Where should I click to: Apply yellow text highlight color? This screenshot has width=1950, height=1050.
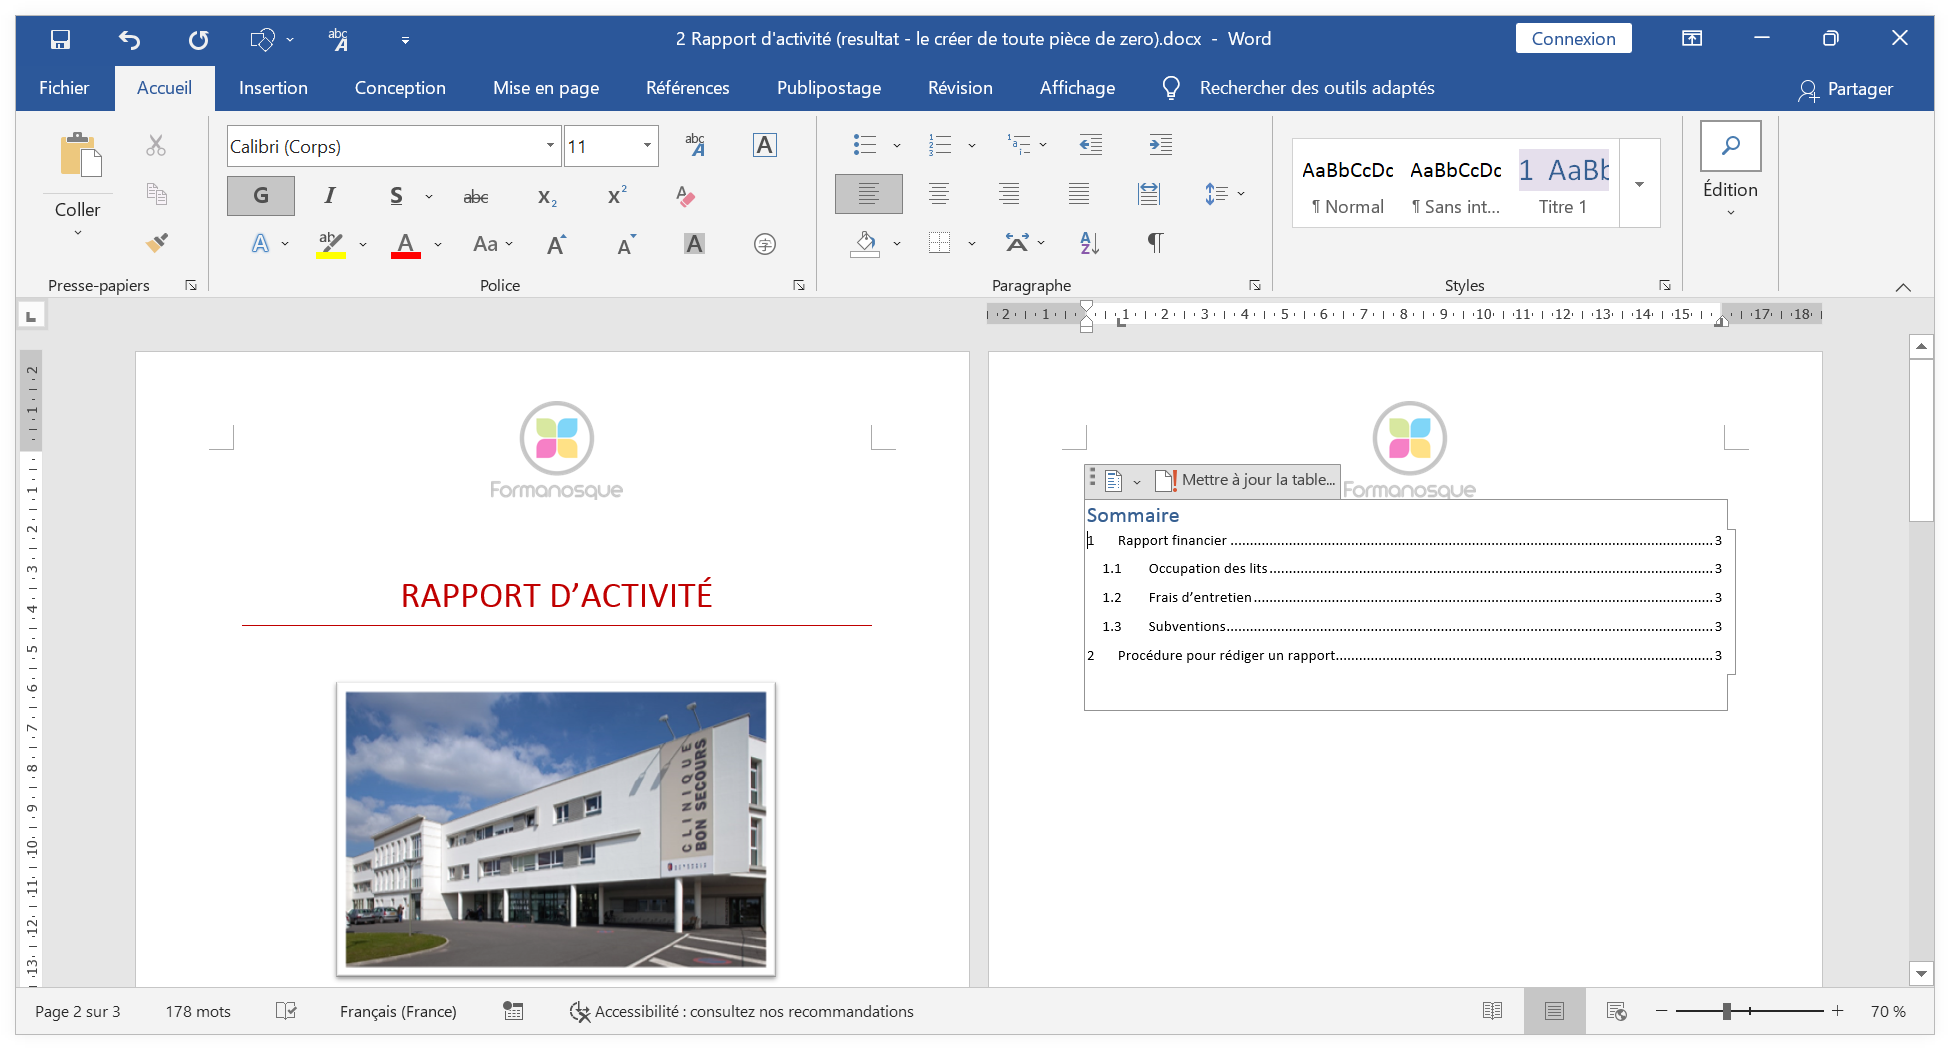(x=330, y=244)
